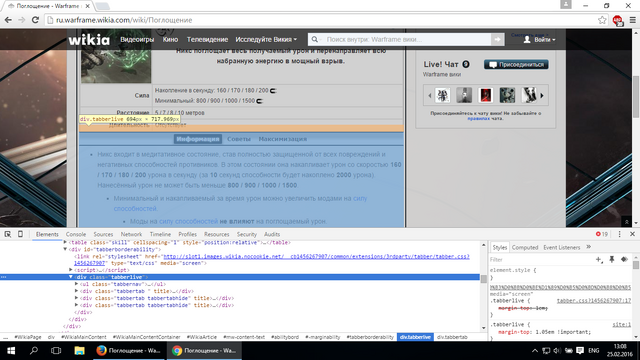The width and height of the screenshot is (640, 360).
Task: Open the Resources tab
Action: click(217, 234)
